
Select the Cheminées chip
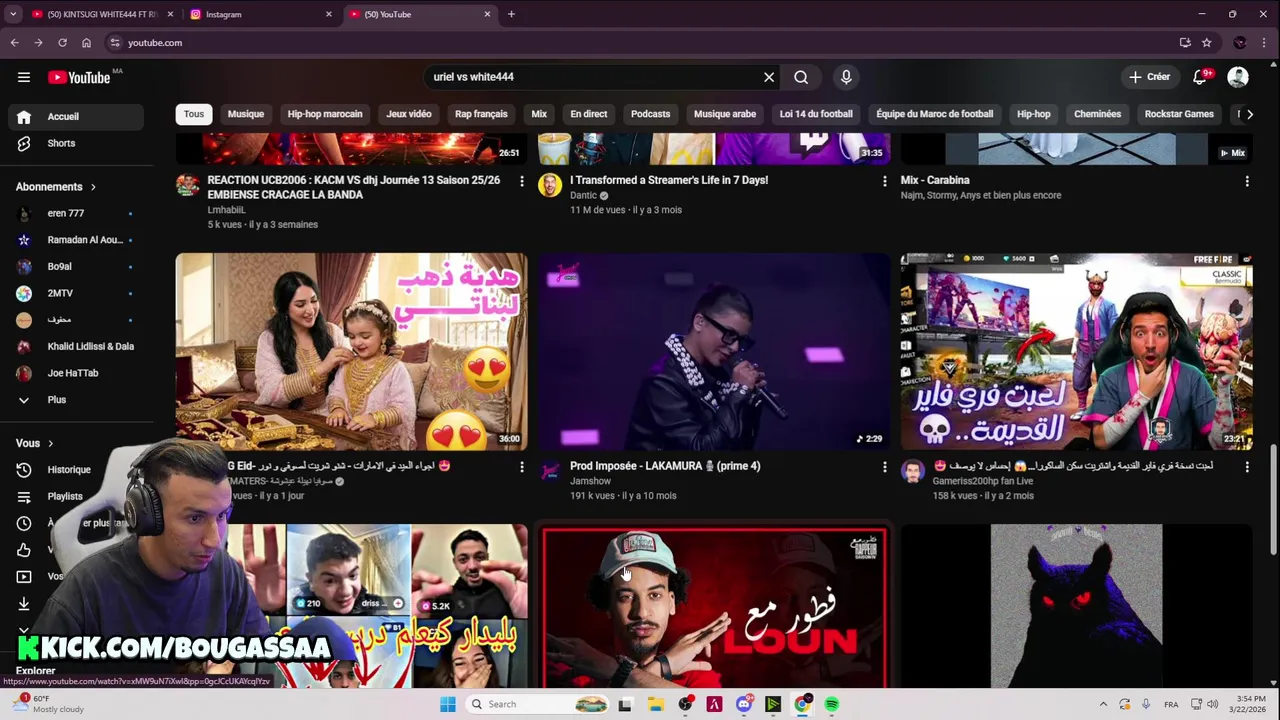1098,114
